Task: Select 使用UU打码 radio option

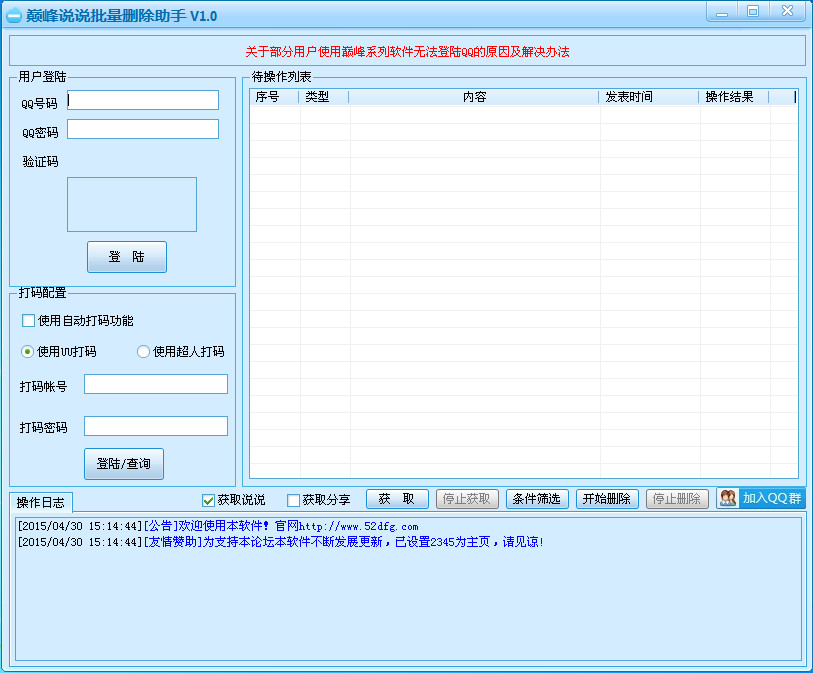Action: [x=28, y=351]
